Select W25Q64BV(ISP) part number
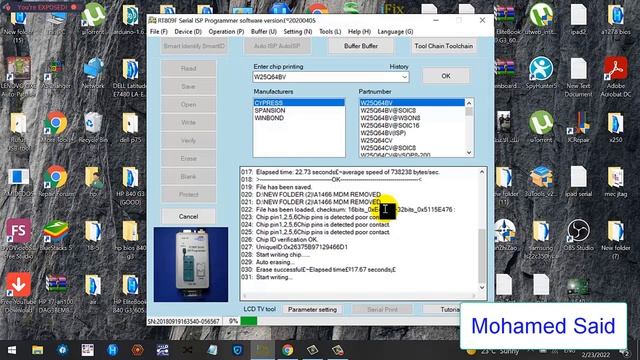Viewport: 640px width, 360px height. (412, 133)
